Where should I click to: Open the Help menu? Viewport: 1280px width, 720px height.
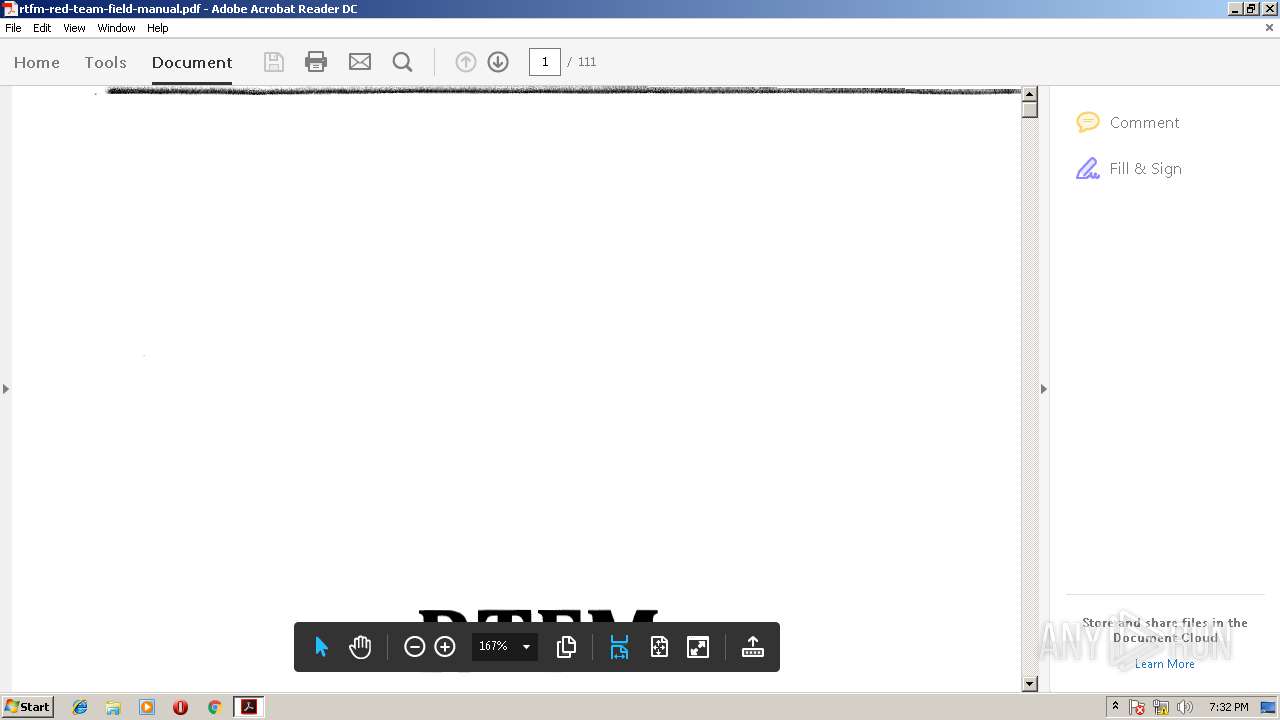point(158,28)
